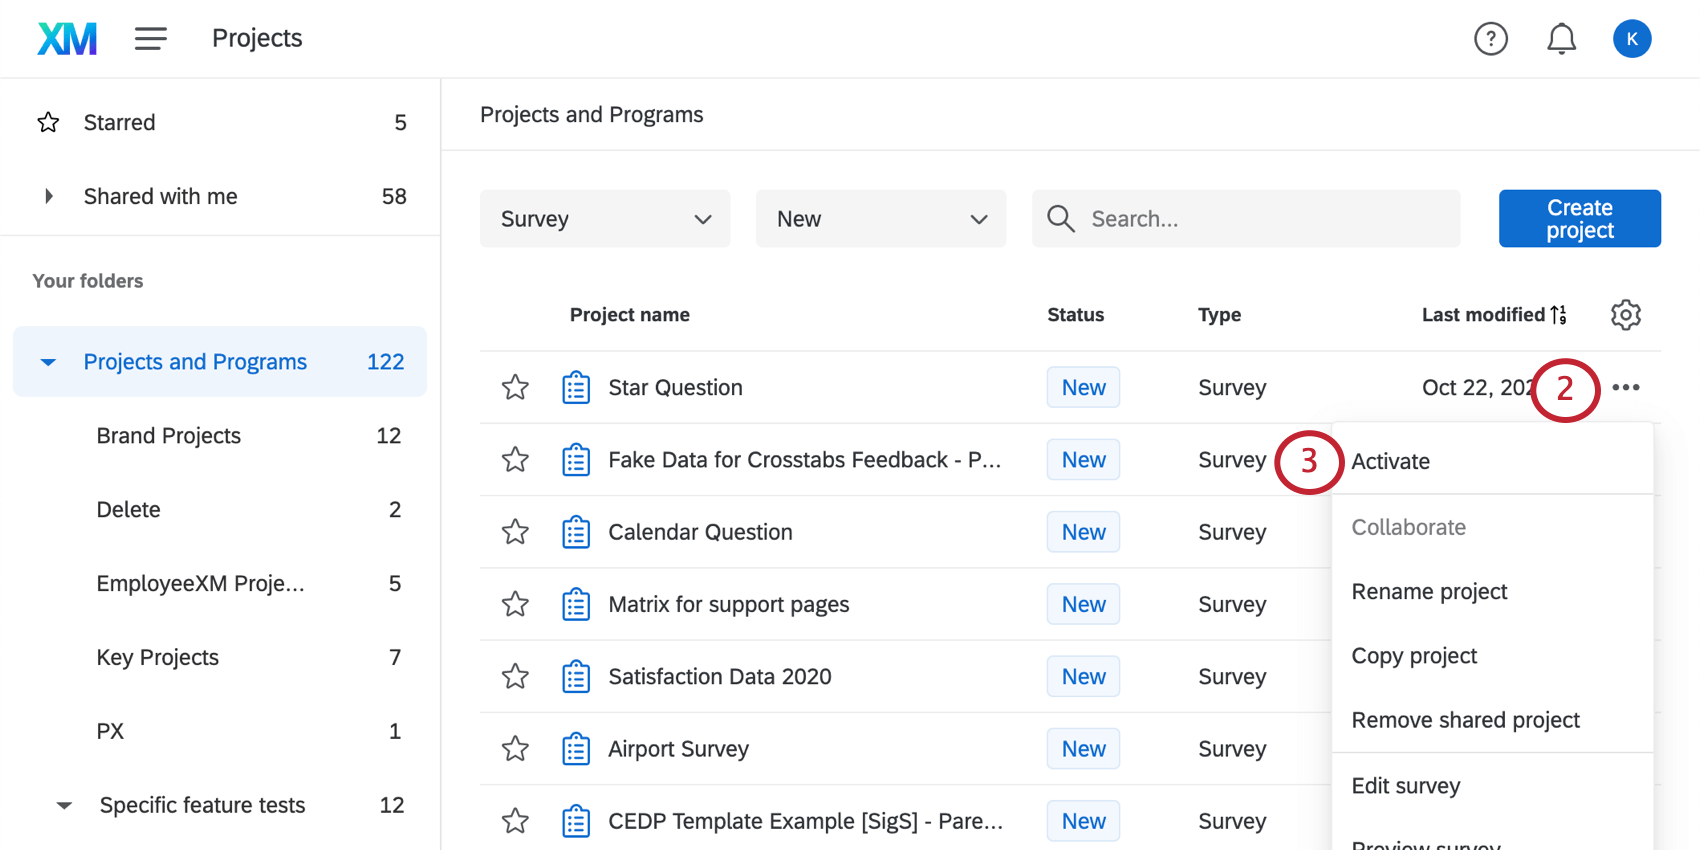The image size is (1700, 850).
Task: Click the column settings gear icon
Action: 1625,315
